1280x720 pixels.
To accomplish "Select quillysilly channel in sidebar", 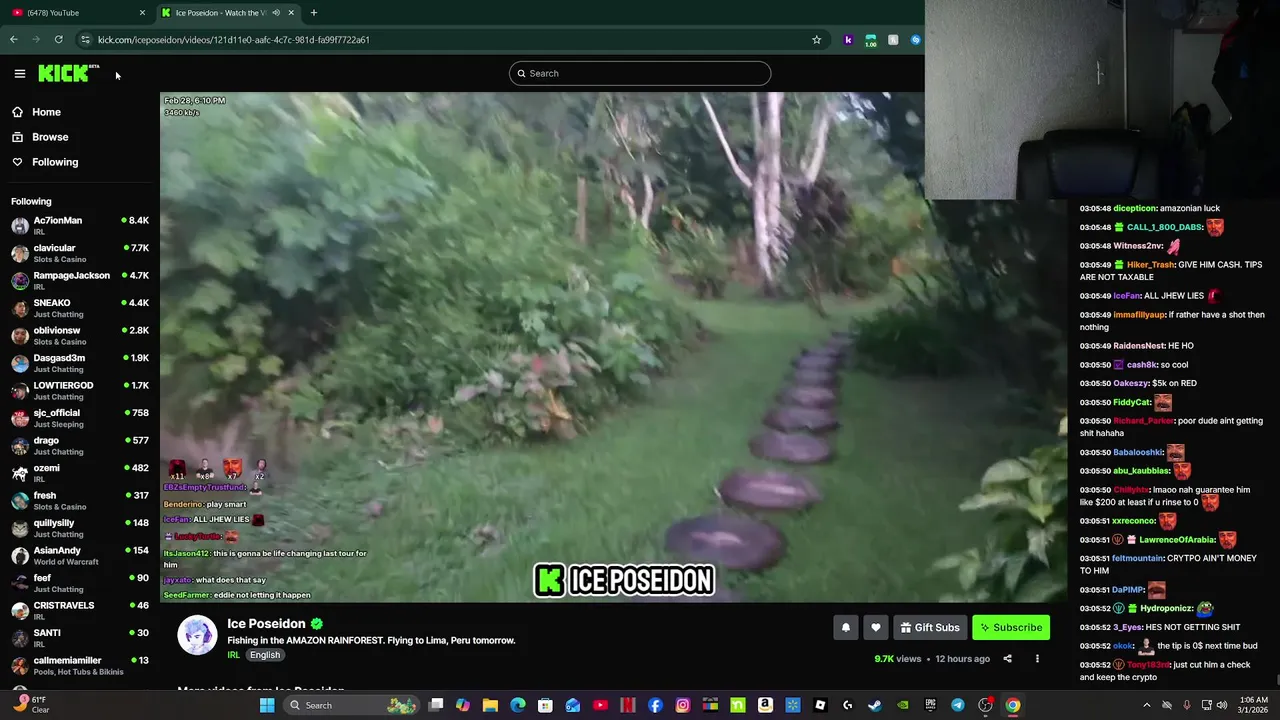I will [80, 528].
